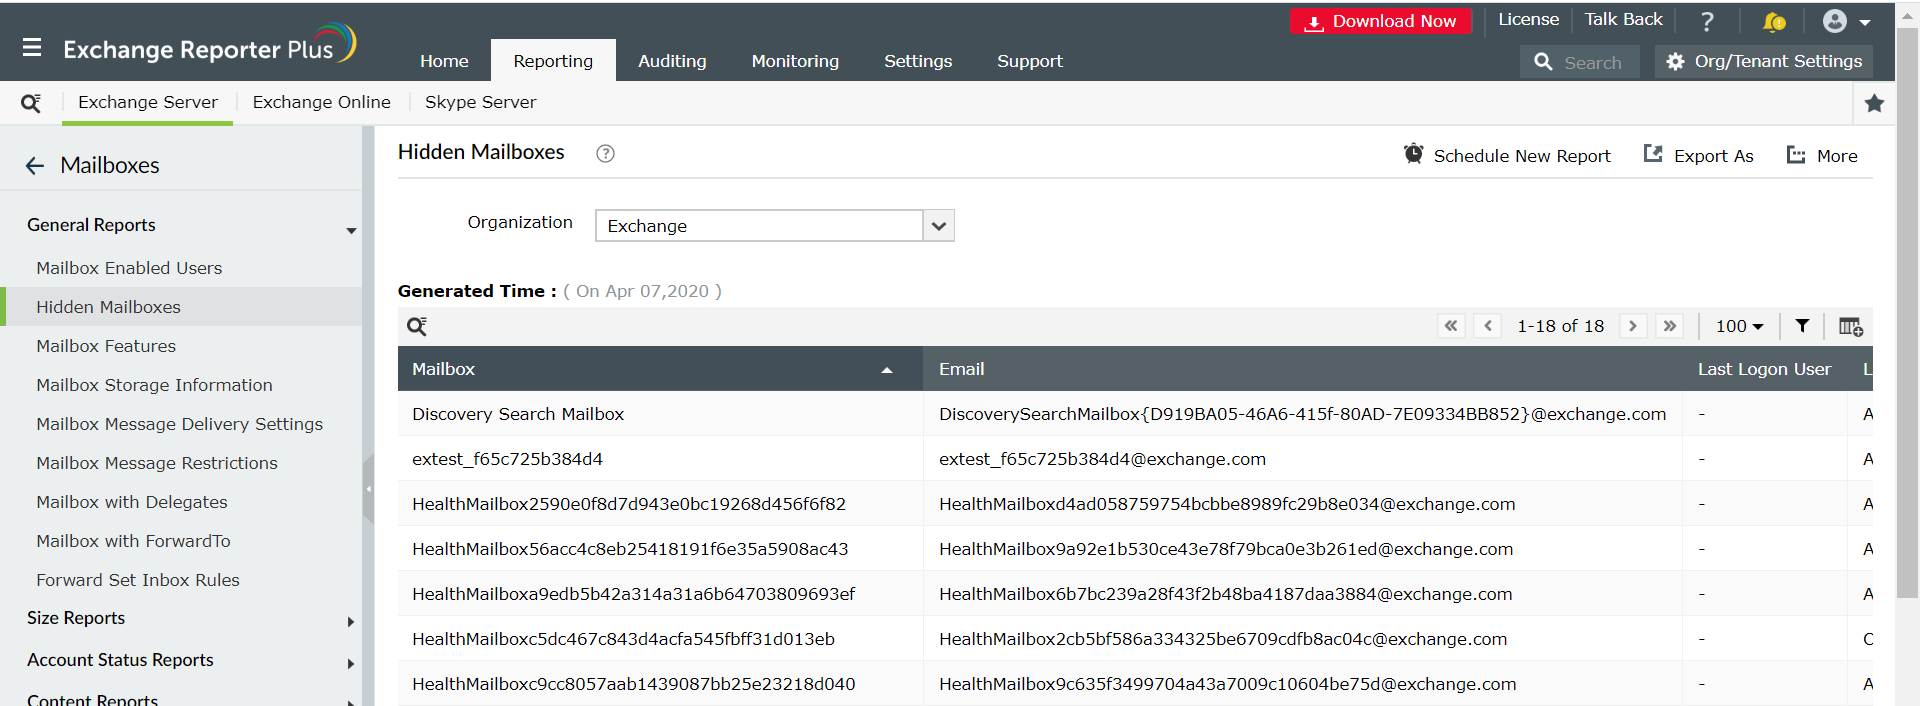This screenshot has width=1920, height=706.
Task: Open Mailbox Message Restrictions report
Action: [157, 463]
